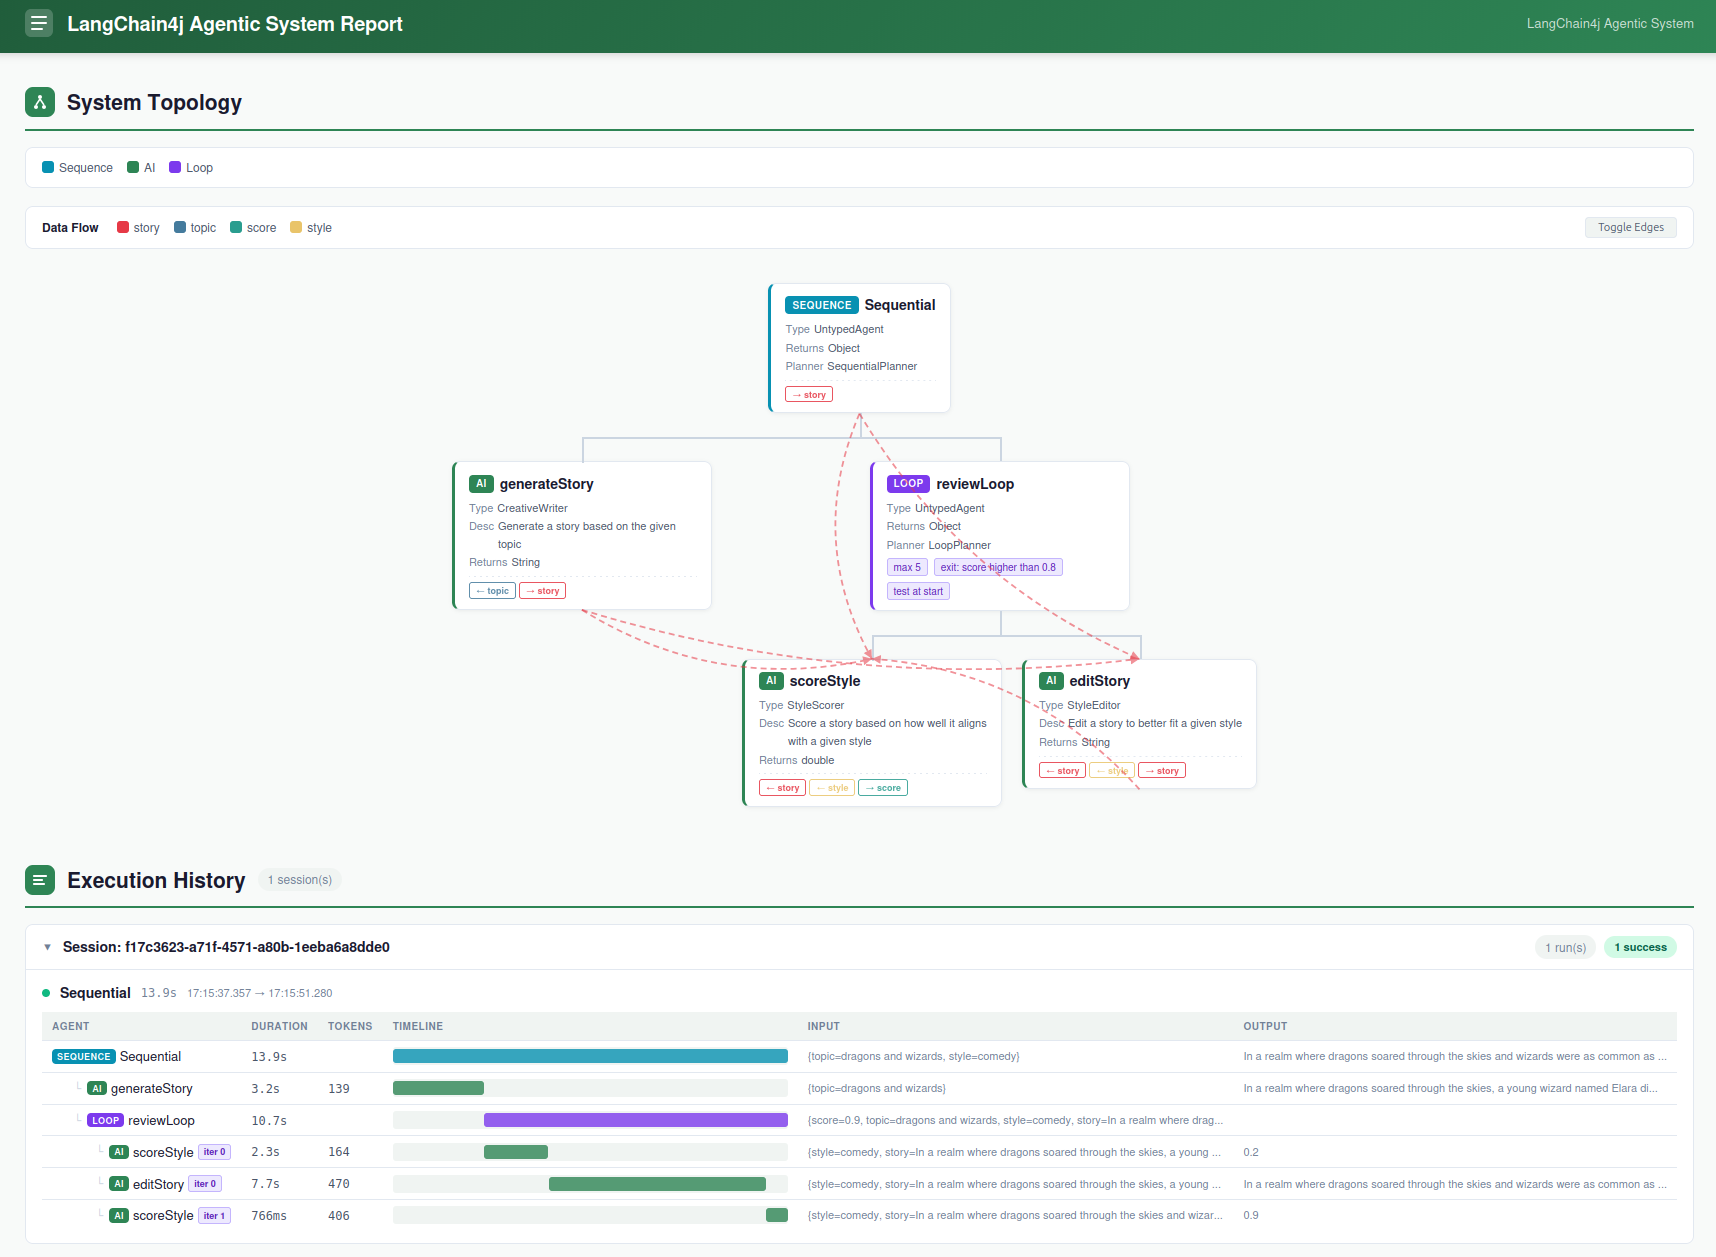This screenshot has width=1716, height=1257.
Task: Toggle the score data flow legend item
Action: (253, 228)
